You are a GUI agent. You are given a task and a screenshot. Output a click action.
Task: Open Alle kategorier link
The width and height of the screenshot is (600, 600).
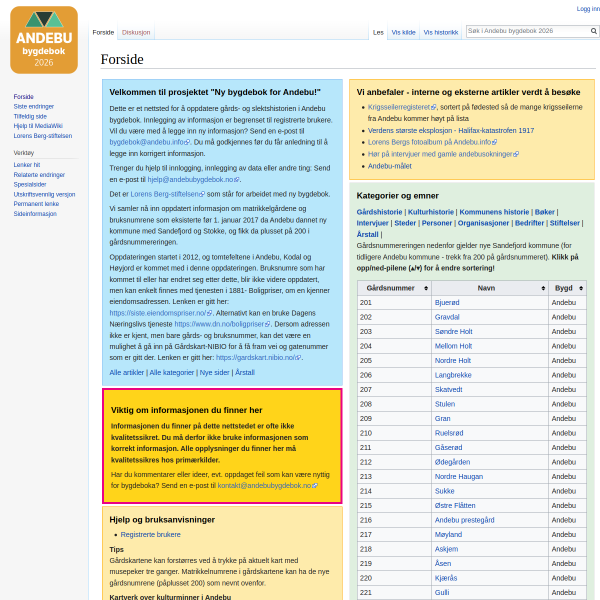tap(171, 373)
